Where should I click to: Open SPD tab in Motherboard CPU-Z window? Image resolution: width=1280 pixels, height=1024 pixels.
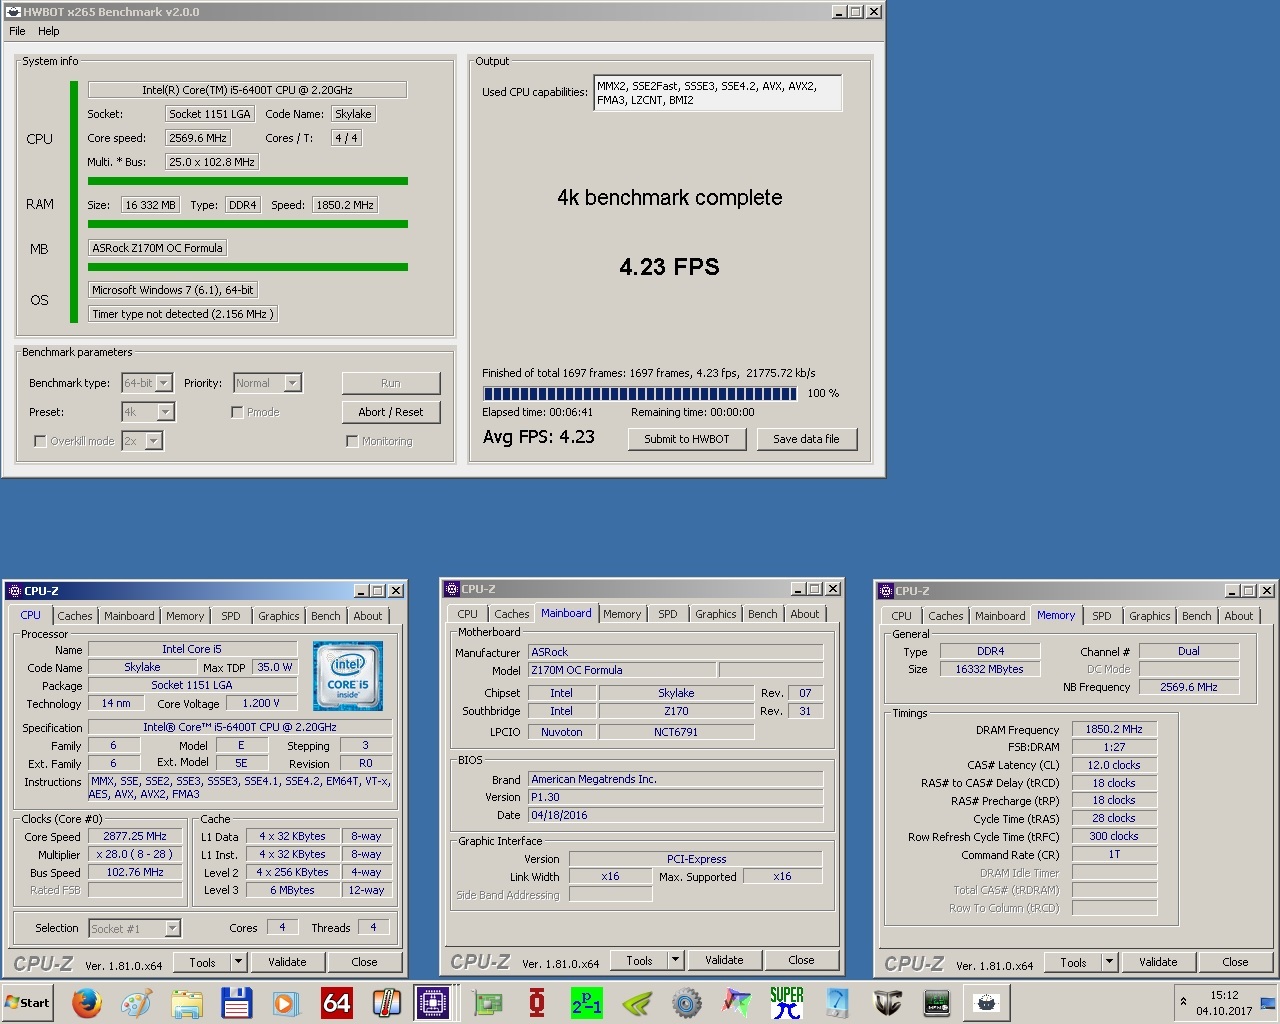pyautogui.click(x=668, y=614)
